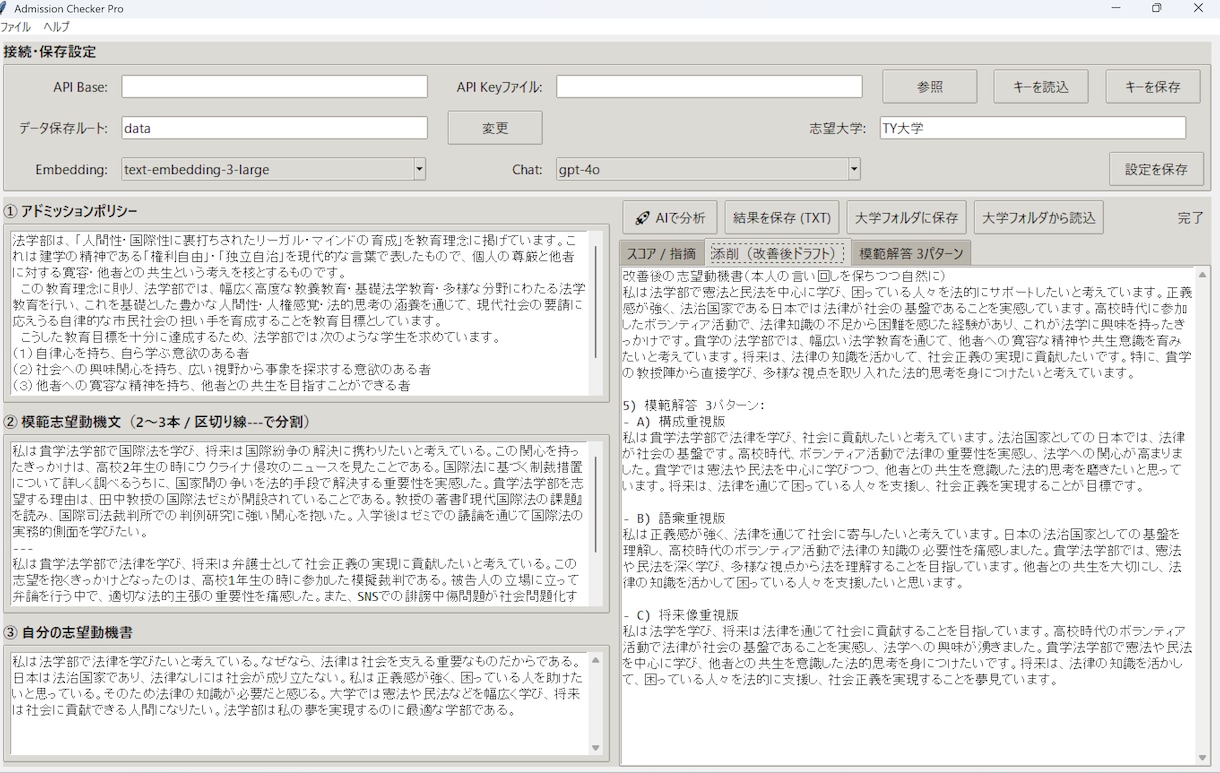Click the 完了 status label
The height and width of the screenshot is (773, 1220).
tap(1190, 218)
